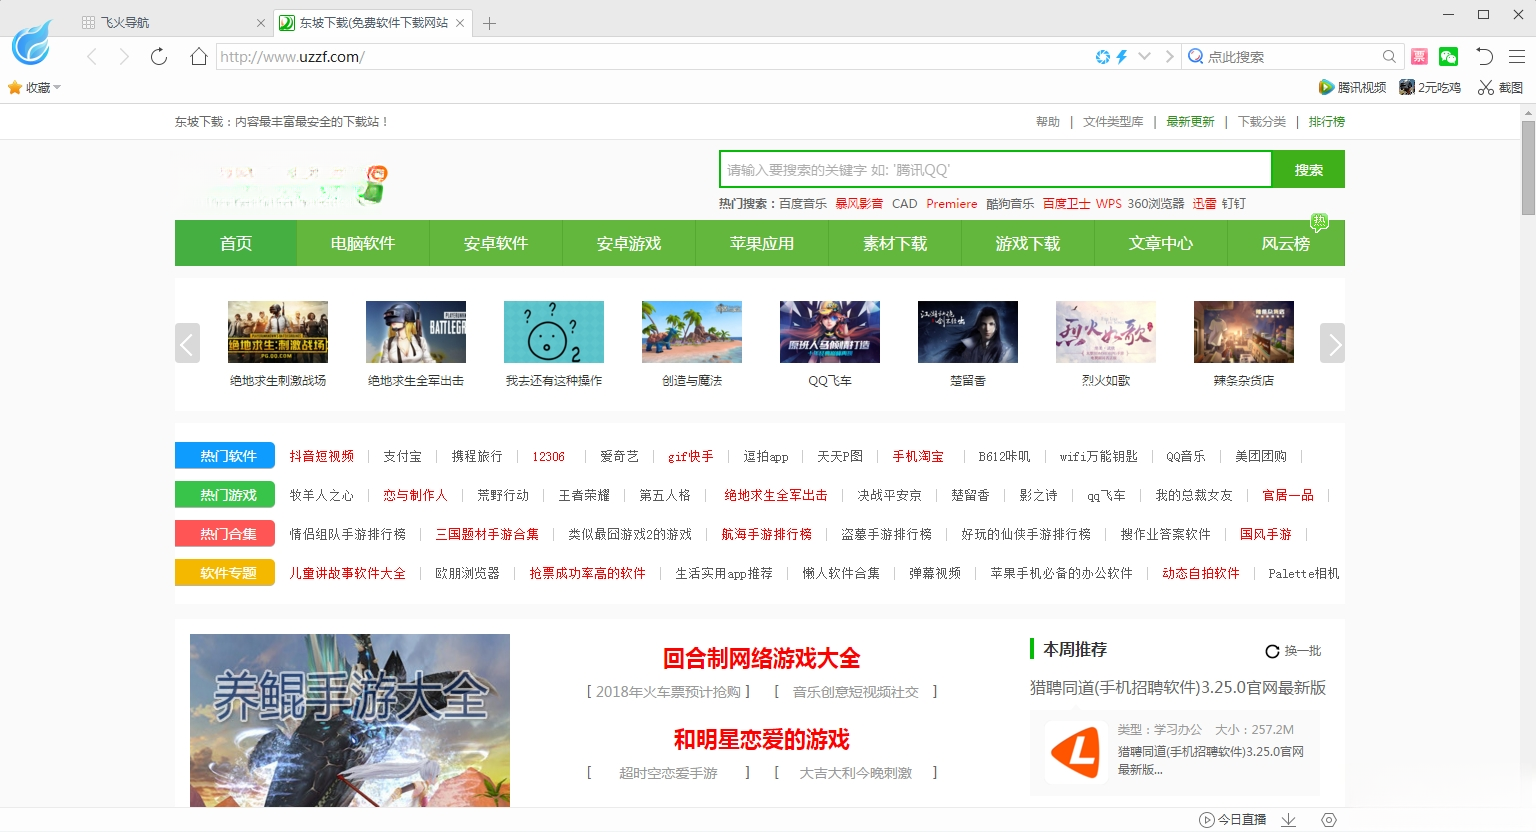Viewport: 1536px width, 832px height.
Task: Open the 创造与魔法 thumbnail
Action: 692,332
